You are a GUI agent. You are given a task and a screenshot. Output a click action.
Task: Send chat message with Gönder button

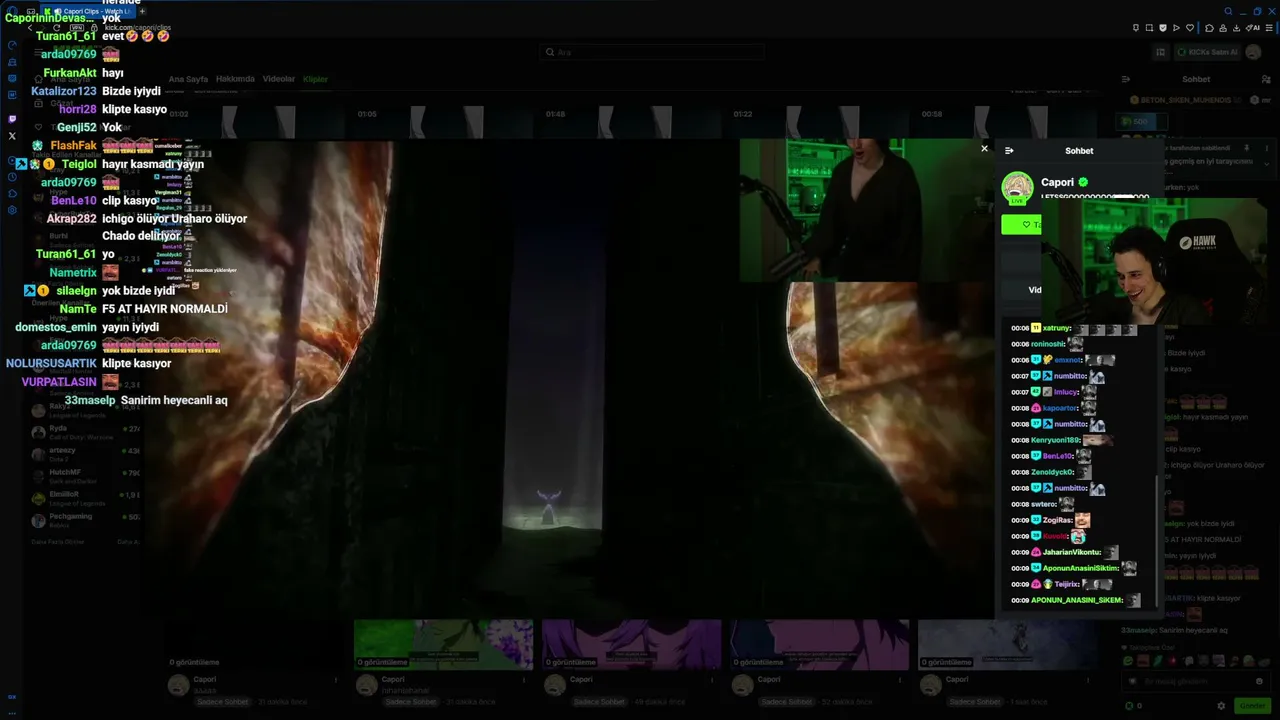coord(1253,706)
